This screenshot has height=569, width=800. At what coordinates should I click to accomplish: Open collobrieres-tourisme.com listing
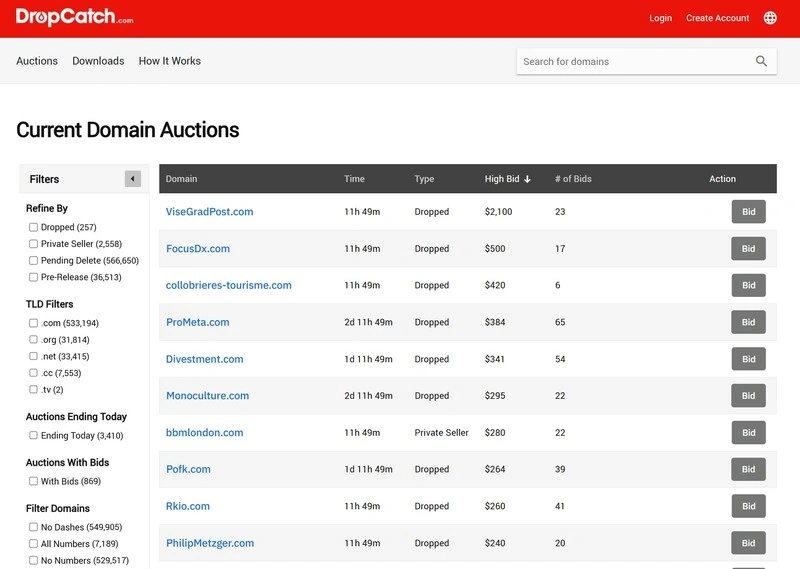click(229, 285)
